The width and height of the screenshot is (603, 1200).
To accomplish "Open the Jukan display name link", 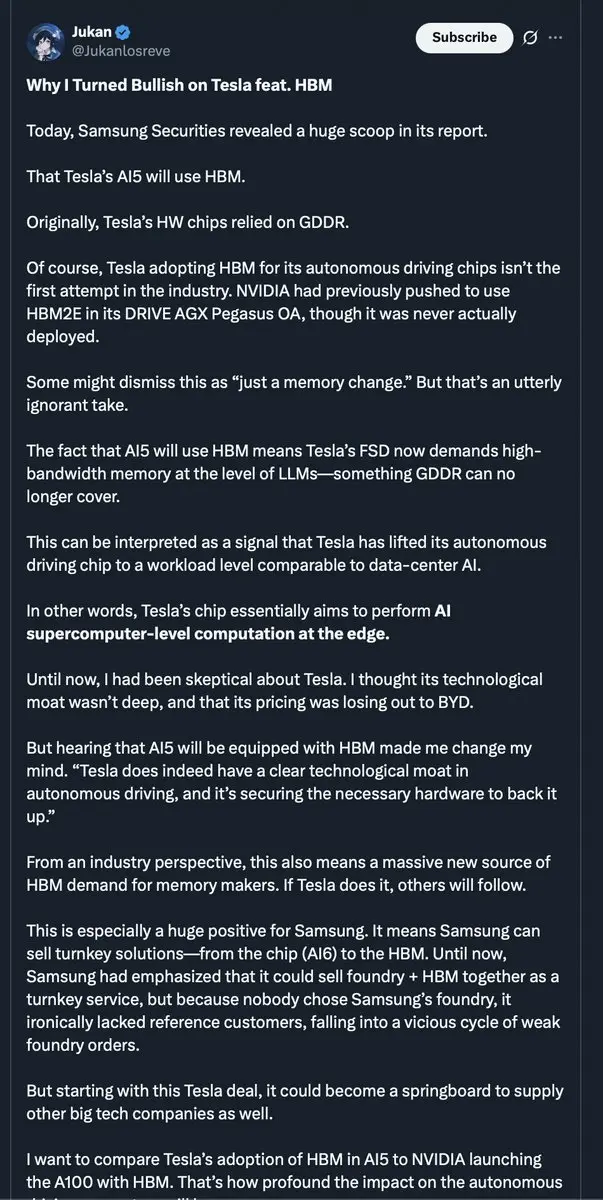I will pos(90,30).
